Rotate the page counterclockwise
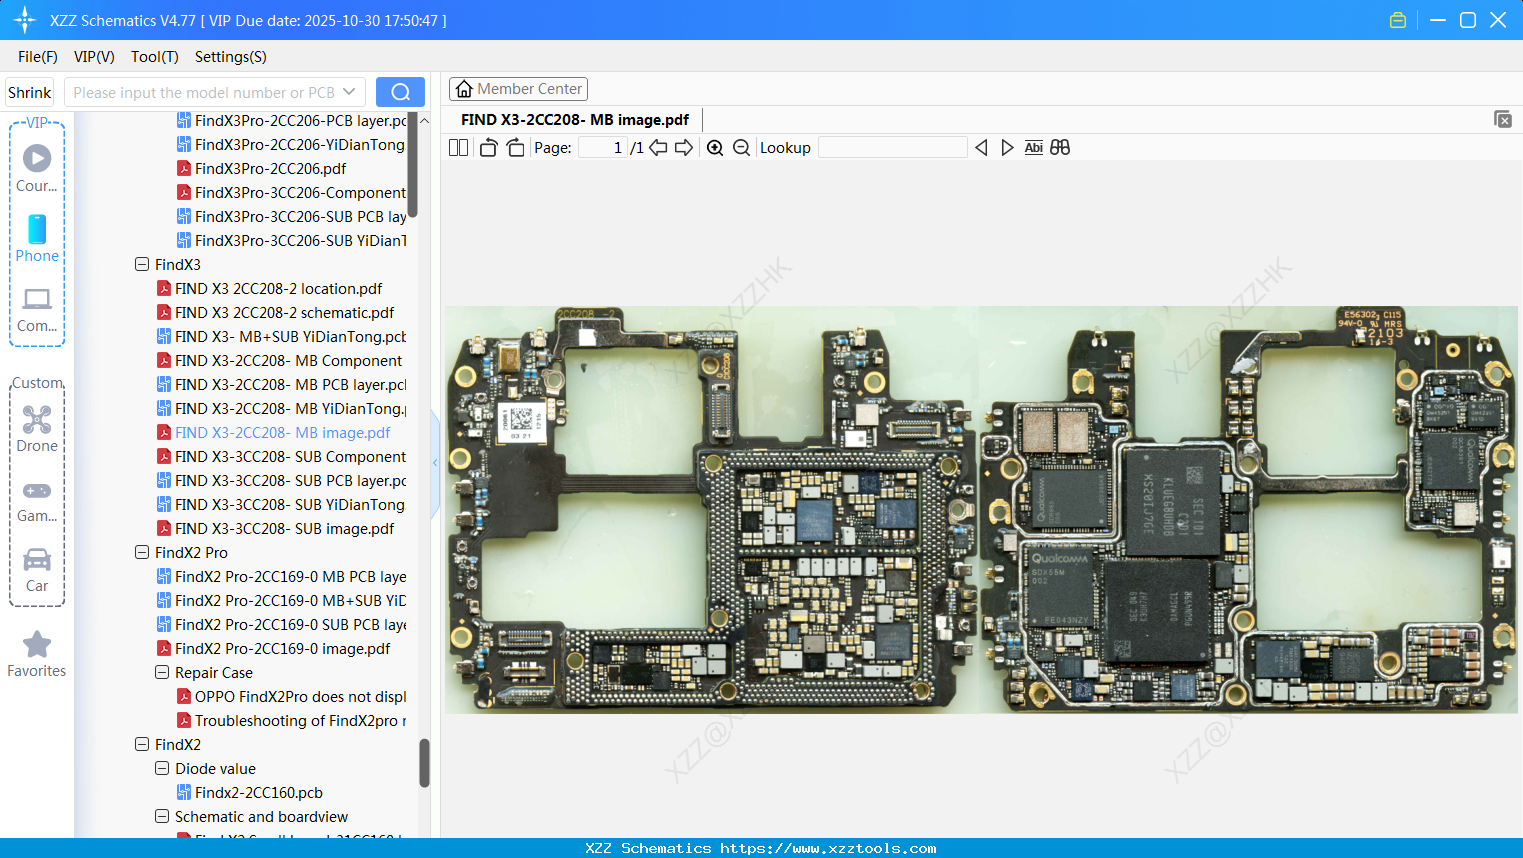The width and height of the screenshot is (1523, 858). click(488, 148)
